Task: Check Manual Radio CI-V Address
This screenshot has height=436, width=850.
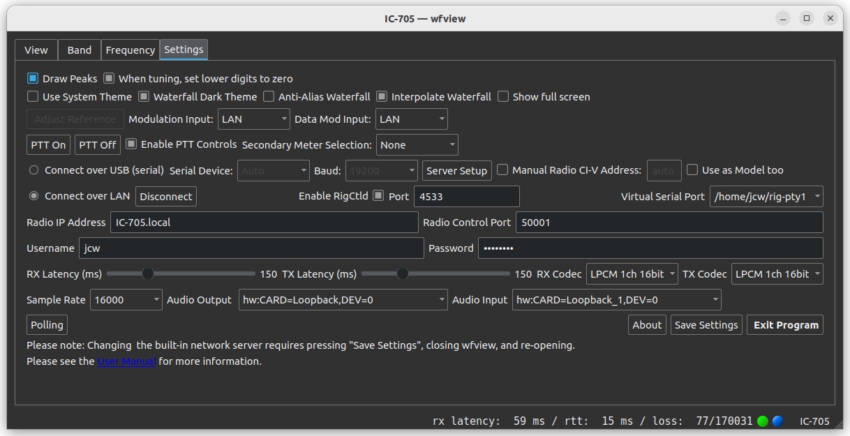Action: [503, 170]
